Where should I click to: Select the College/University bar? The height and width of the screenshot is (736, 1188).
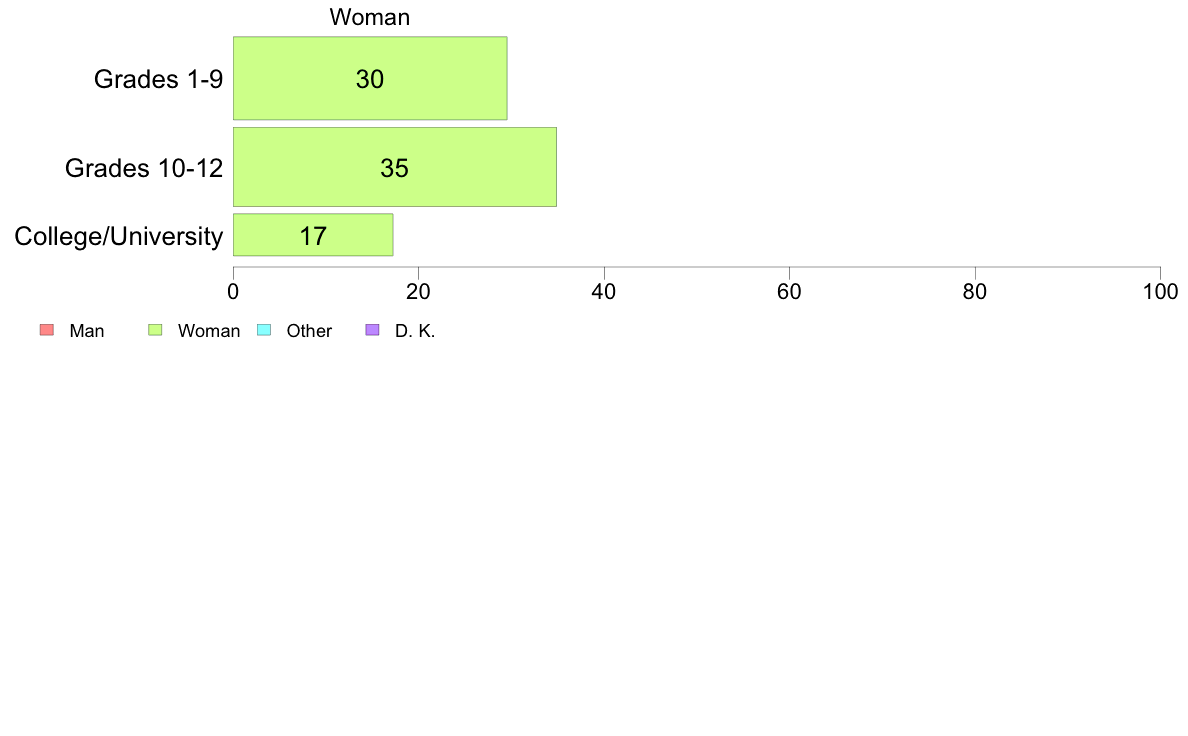coord(313,235)
